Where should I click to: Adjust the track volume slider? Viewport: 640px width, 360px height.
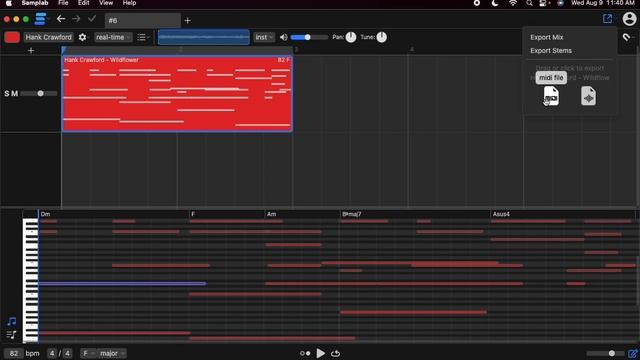[309, 37]
